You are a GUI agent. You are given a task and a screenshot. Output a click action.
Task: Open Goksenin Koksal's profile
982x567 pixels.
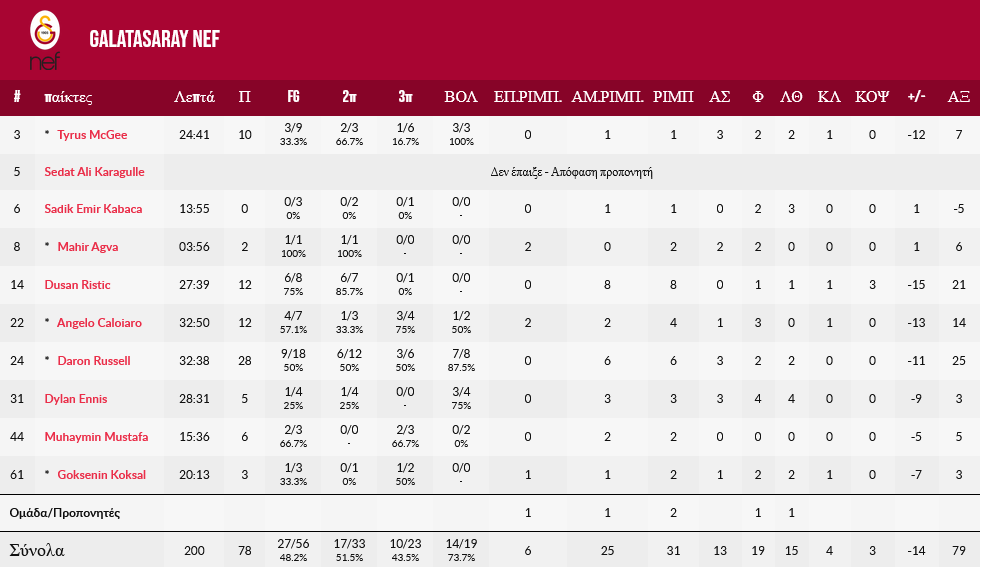tap(101, 475)
